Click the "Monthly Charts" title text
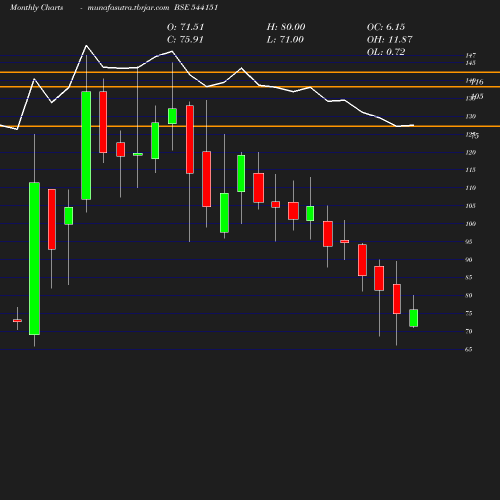Image resolution: width=500 pixels, height=500 pixels. click(37, 8)
